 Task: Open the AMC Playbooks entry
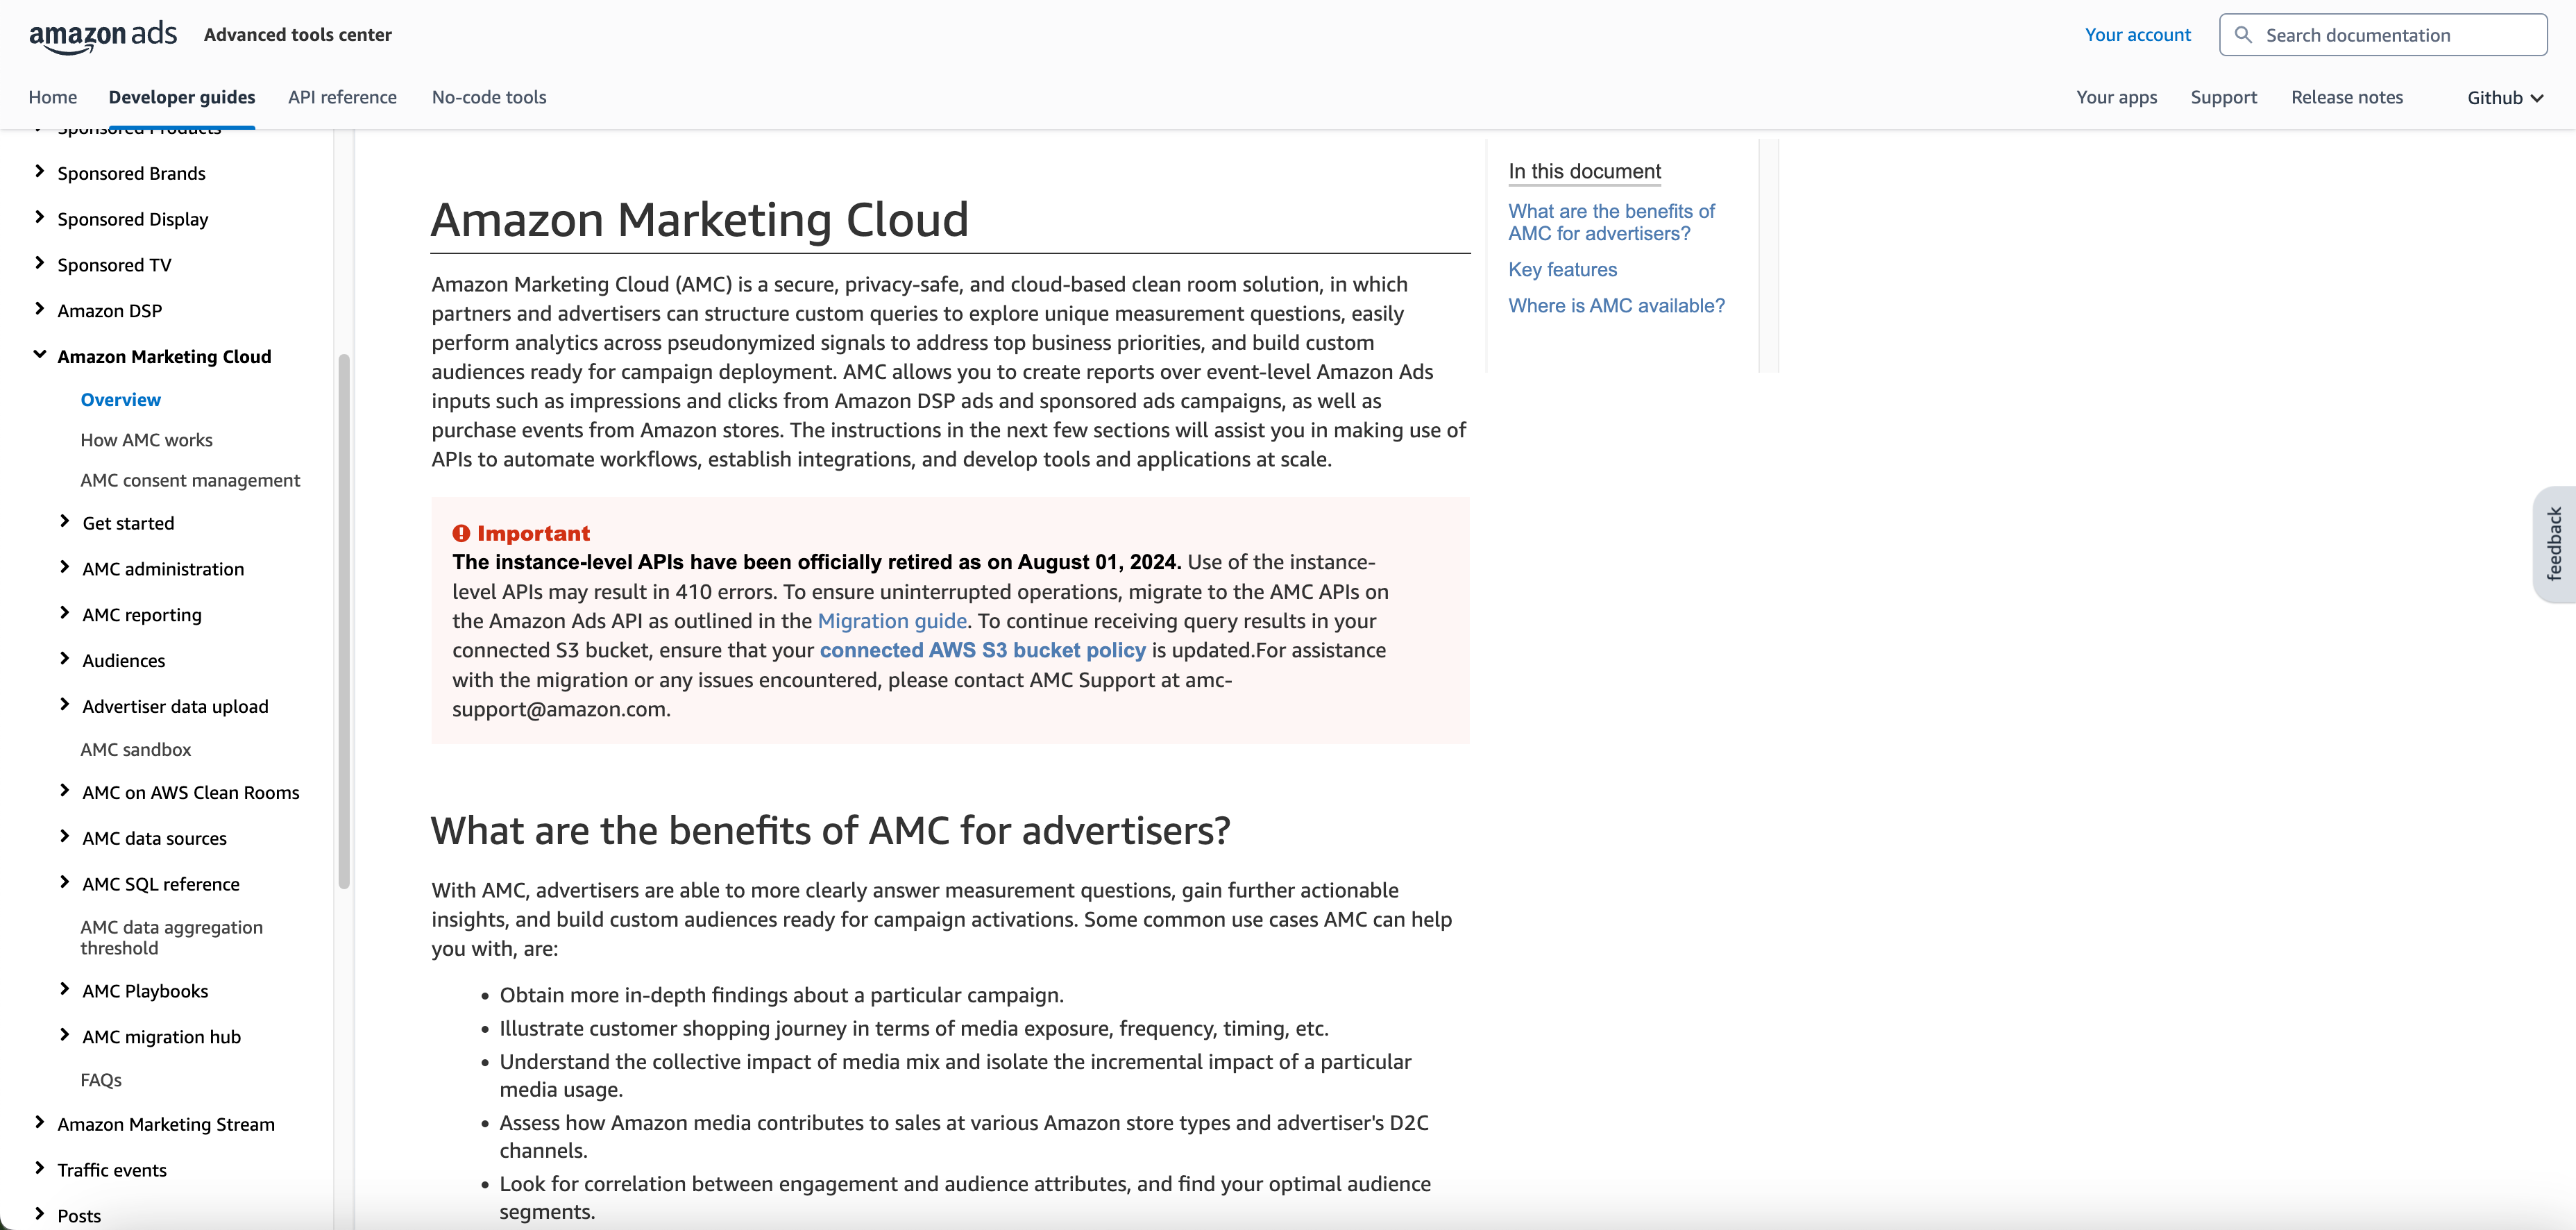pyautogui.click(x=145, y=991)
